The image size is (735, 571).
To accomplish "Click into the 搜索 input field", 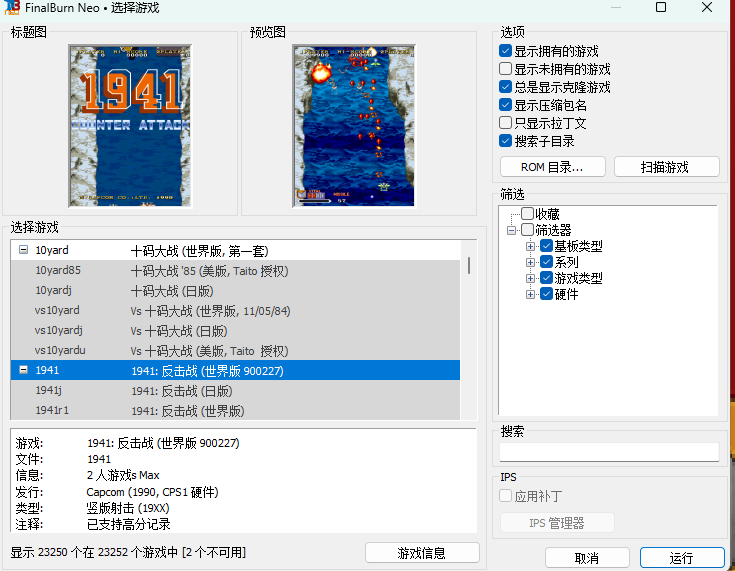I will coord(609,452).
